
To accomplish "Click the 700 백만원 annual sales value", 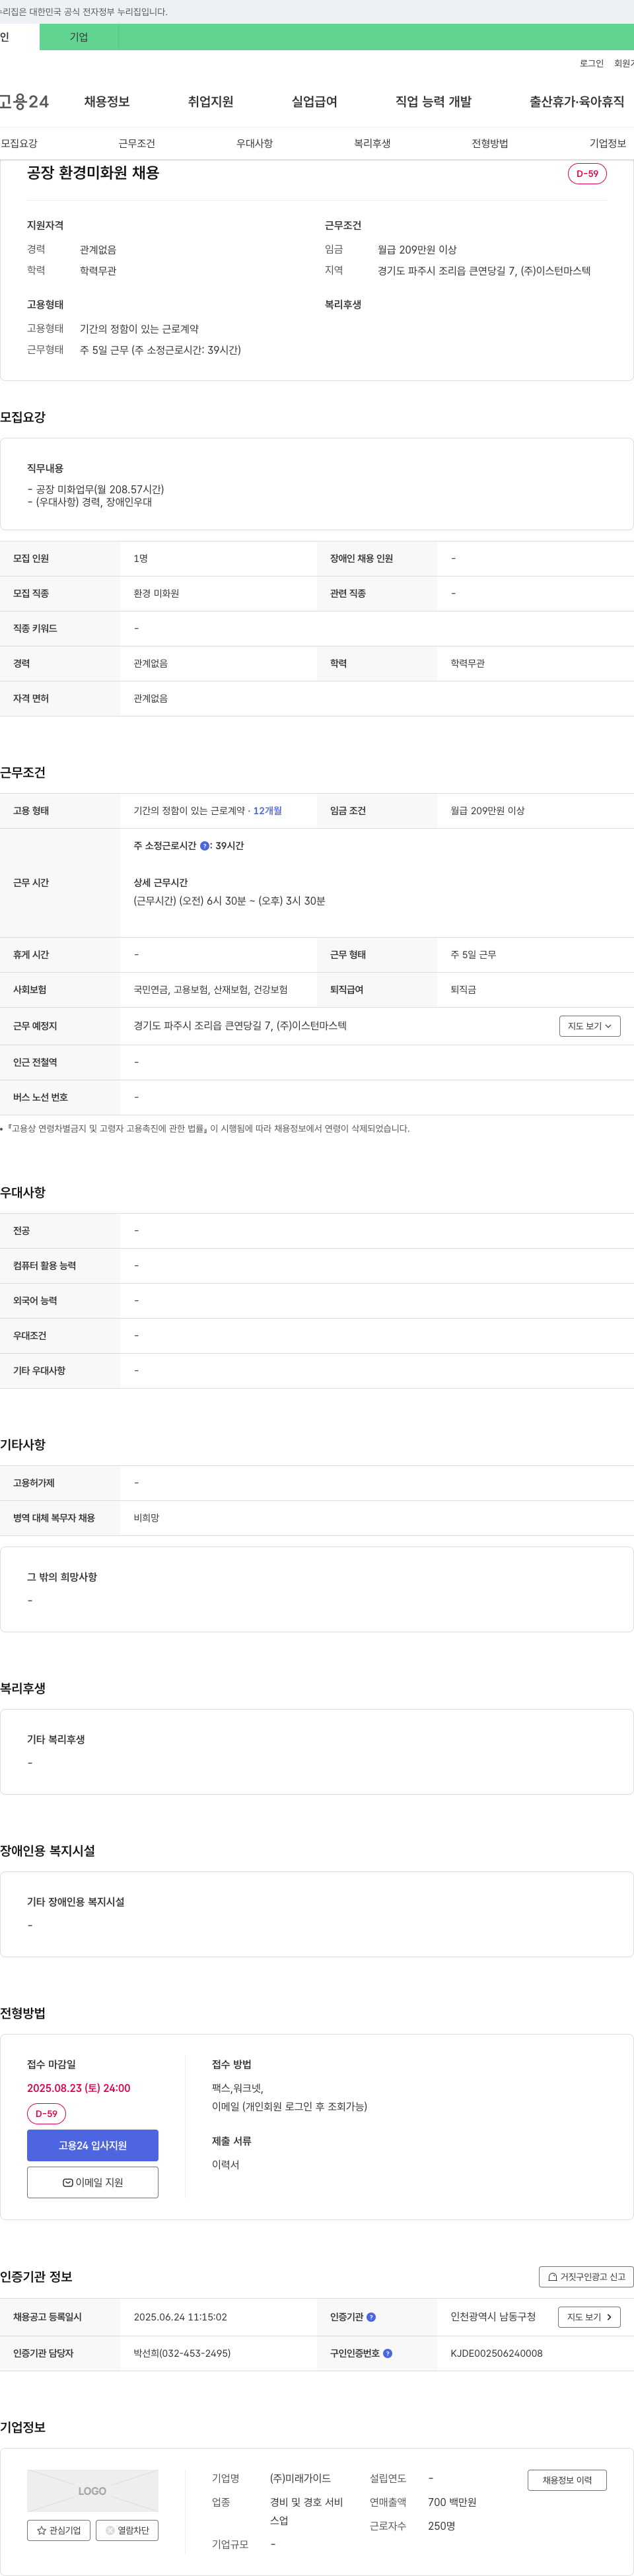I will [452, 2502].
